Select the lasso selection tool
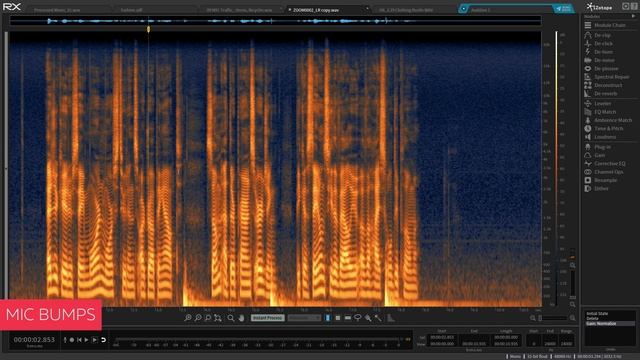640x360 pixels. click(x=358, y=318)
